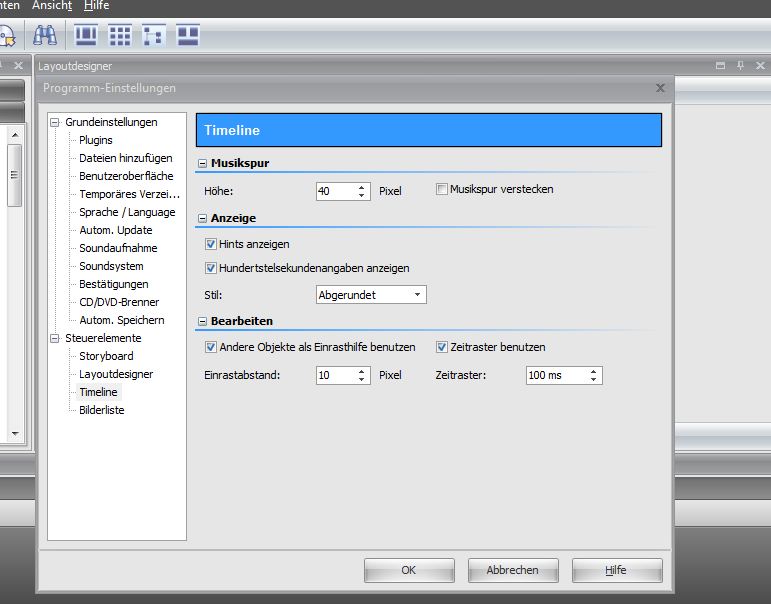Viewport: 771px width, 604px height.
Task: Click the CD disc icon in toolbar
Action: (6, 38)
